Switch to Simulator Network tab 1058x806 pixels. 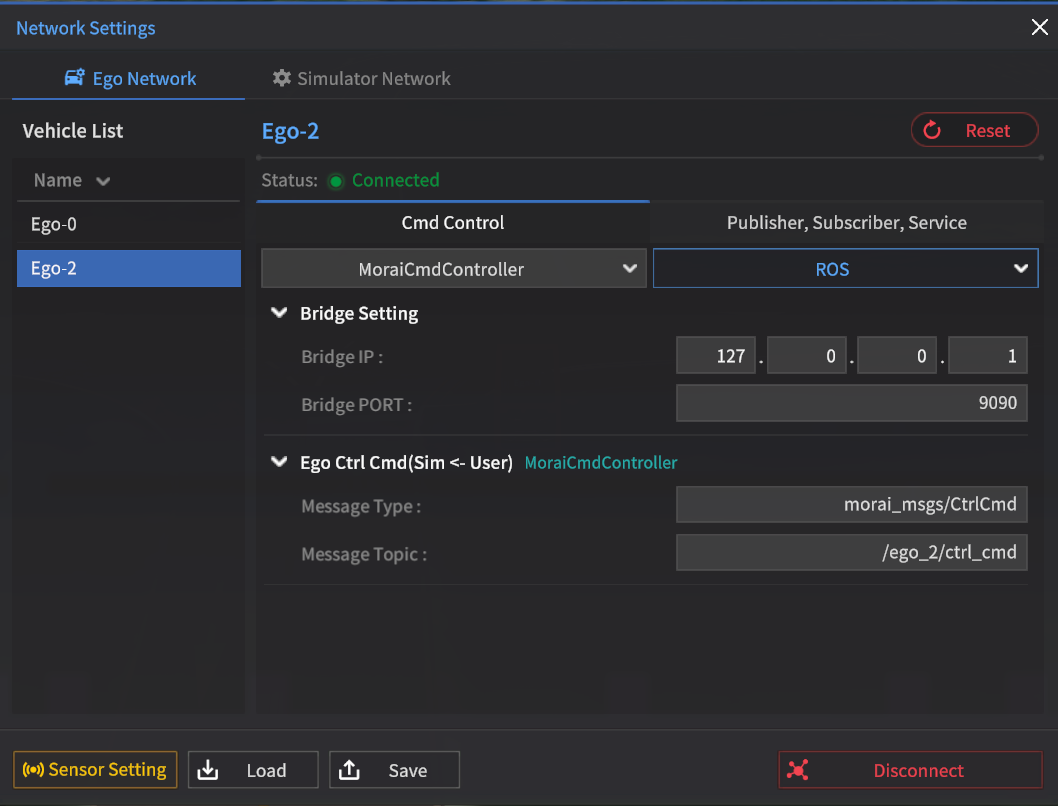click(362, 78)
